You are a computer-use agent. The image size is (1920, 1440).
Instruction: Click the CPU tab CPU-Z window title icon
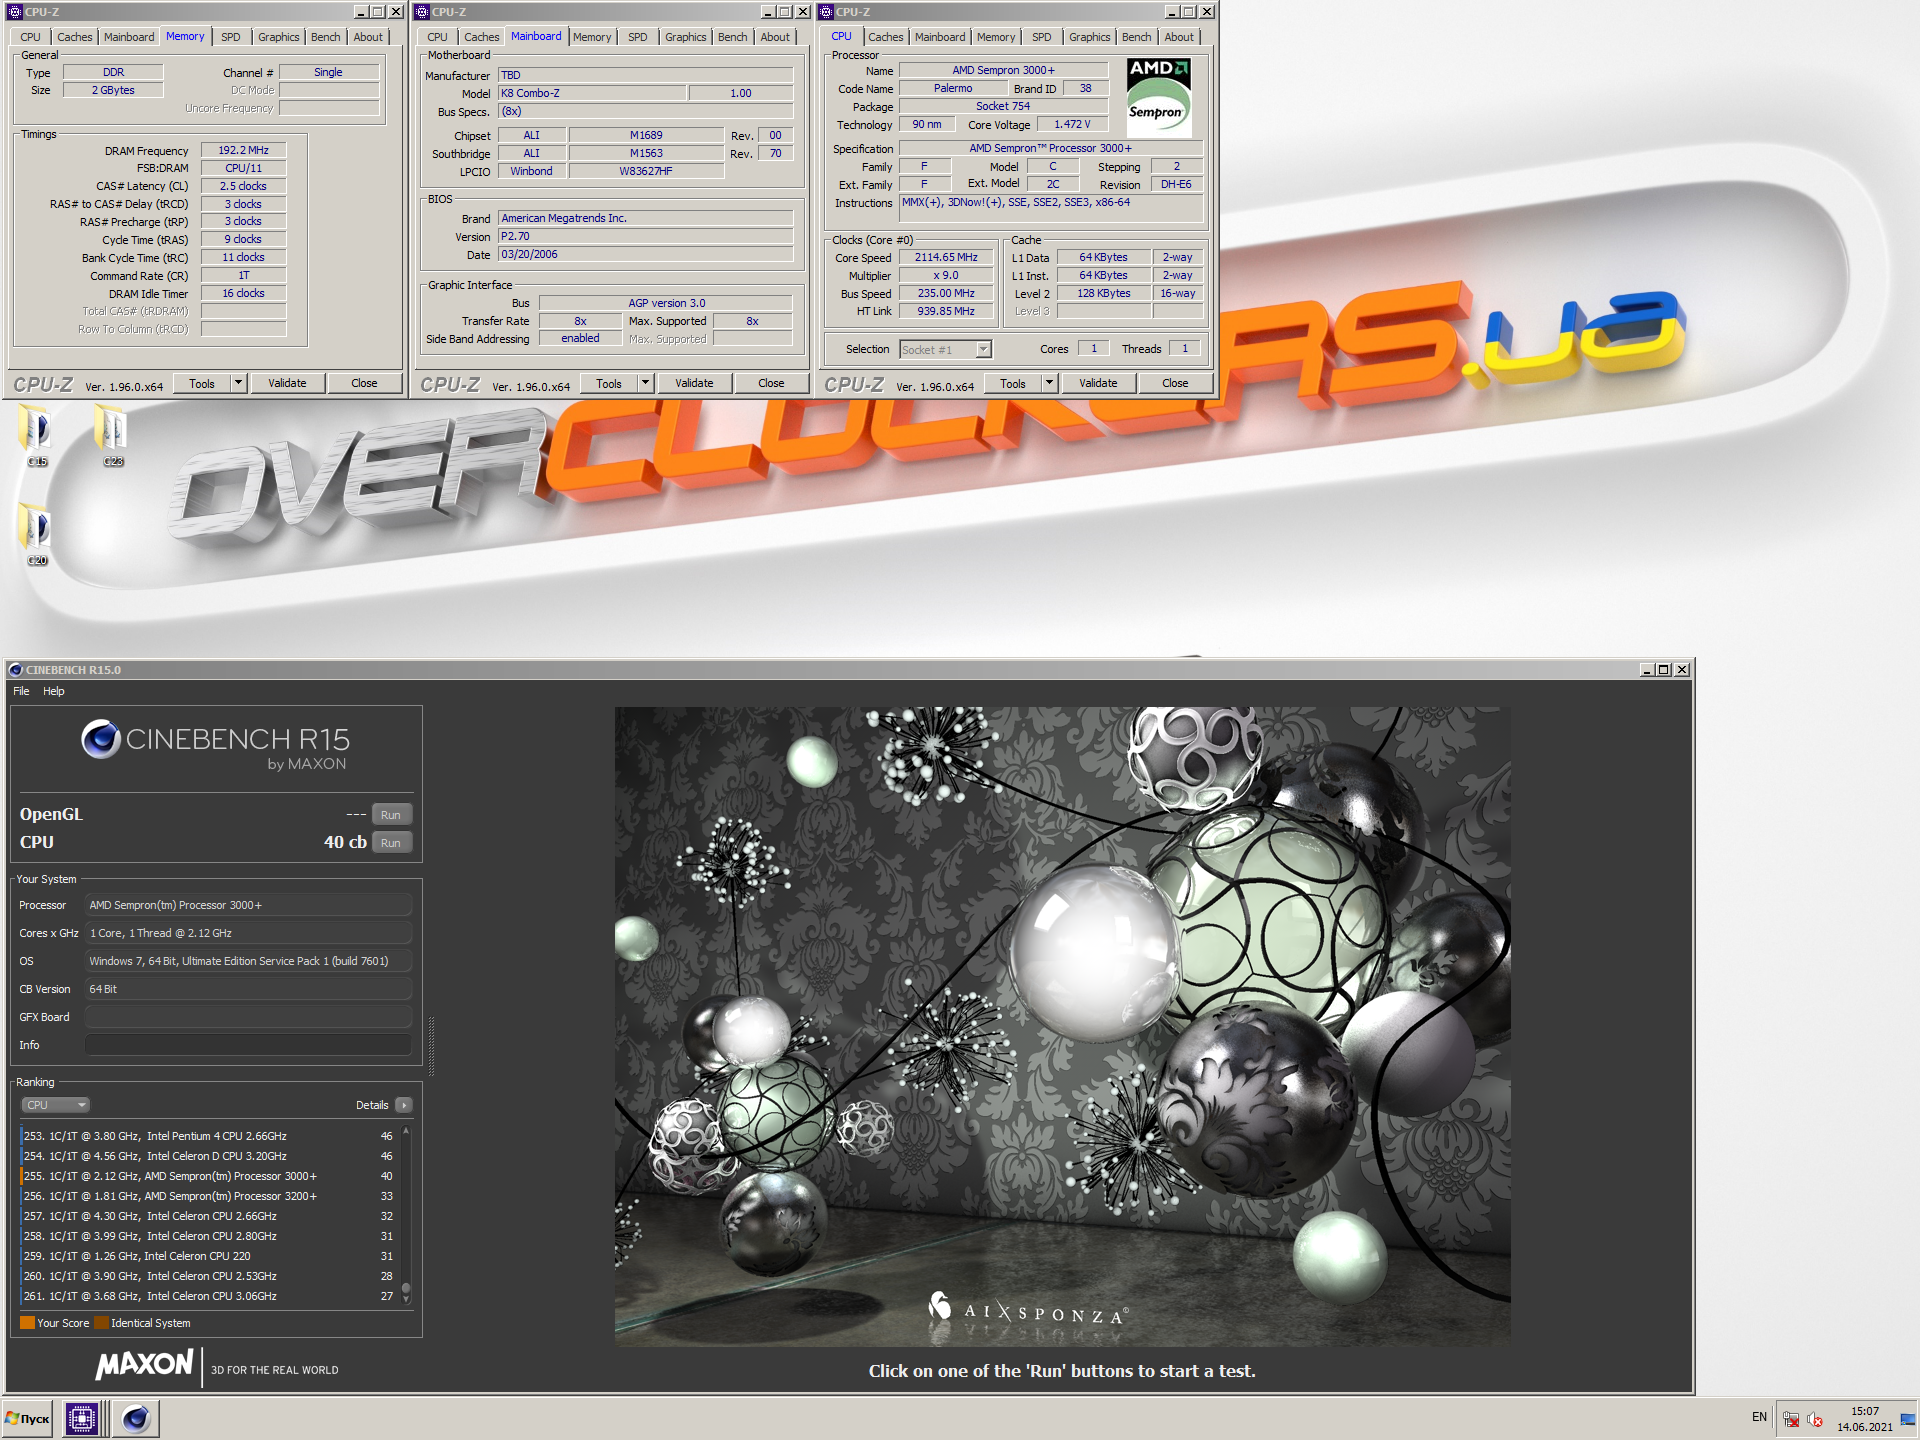click(x=826, y=11)
